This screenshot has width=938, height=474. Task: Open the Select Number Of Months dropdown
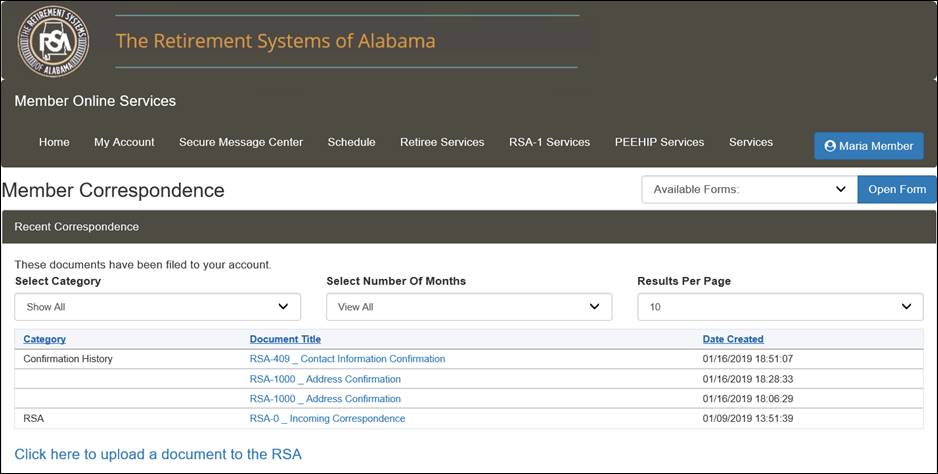(x=469, y=307)
